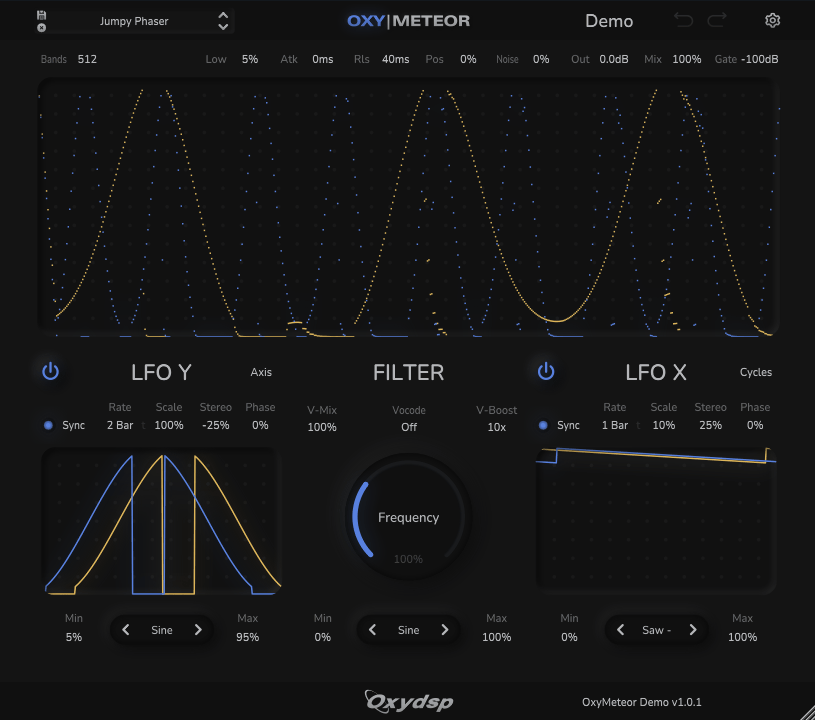The image size is (815, 720).
Task: Click the Frequency filter knob
Action: [409, 517]
